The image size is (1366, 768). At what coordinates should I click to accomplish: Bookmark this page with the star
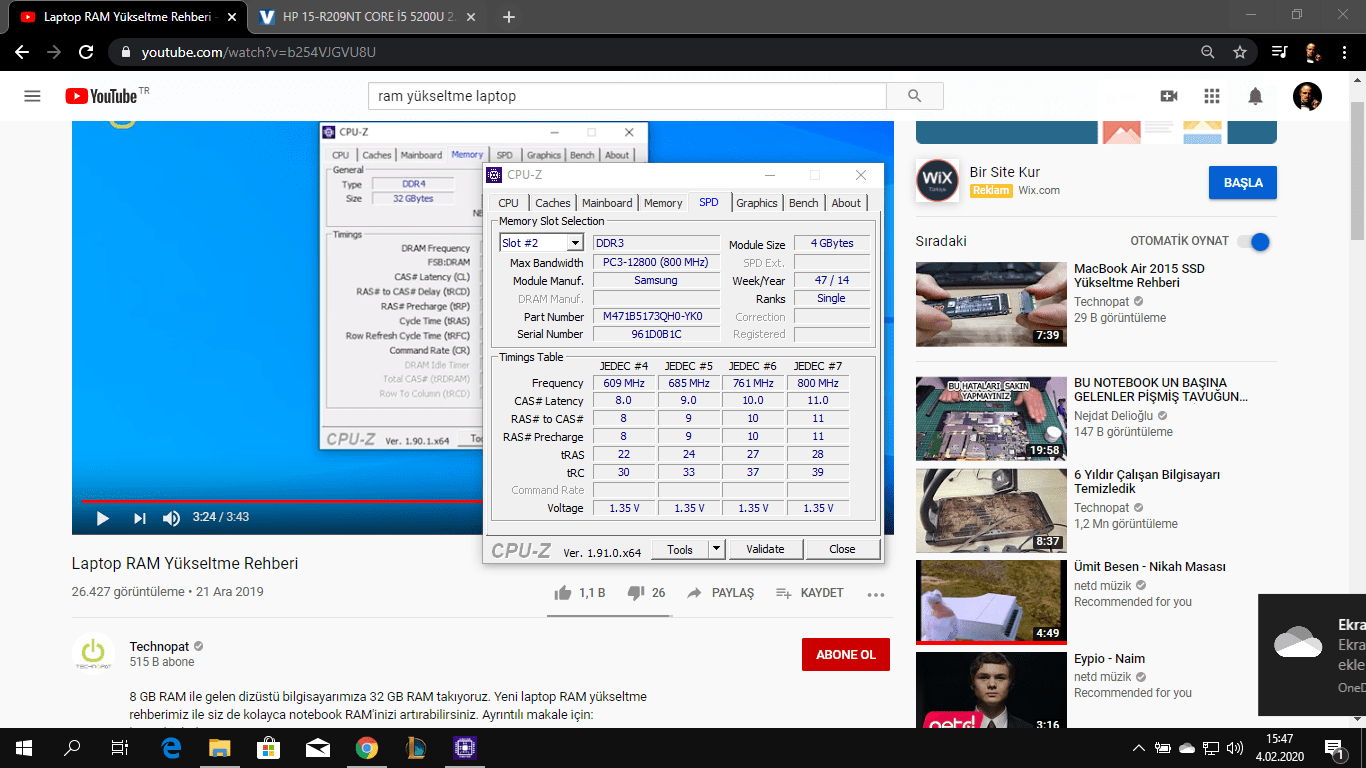pos(1240,52)
